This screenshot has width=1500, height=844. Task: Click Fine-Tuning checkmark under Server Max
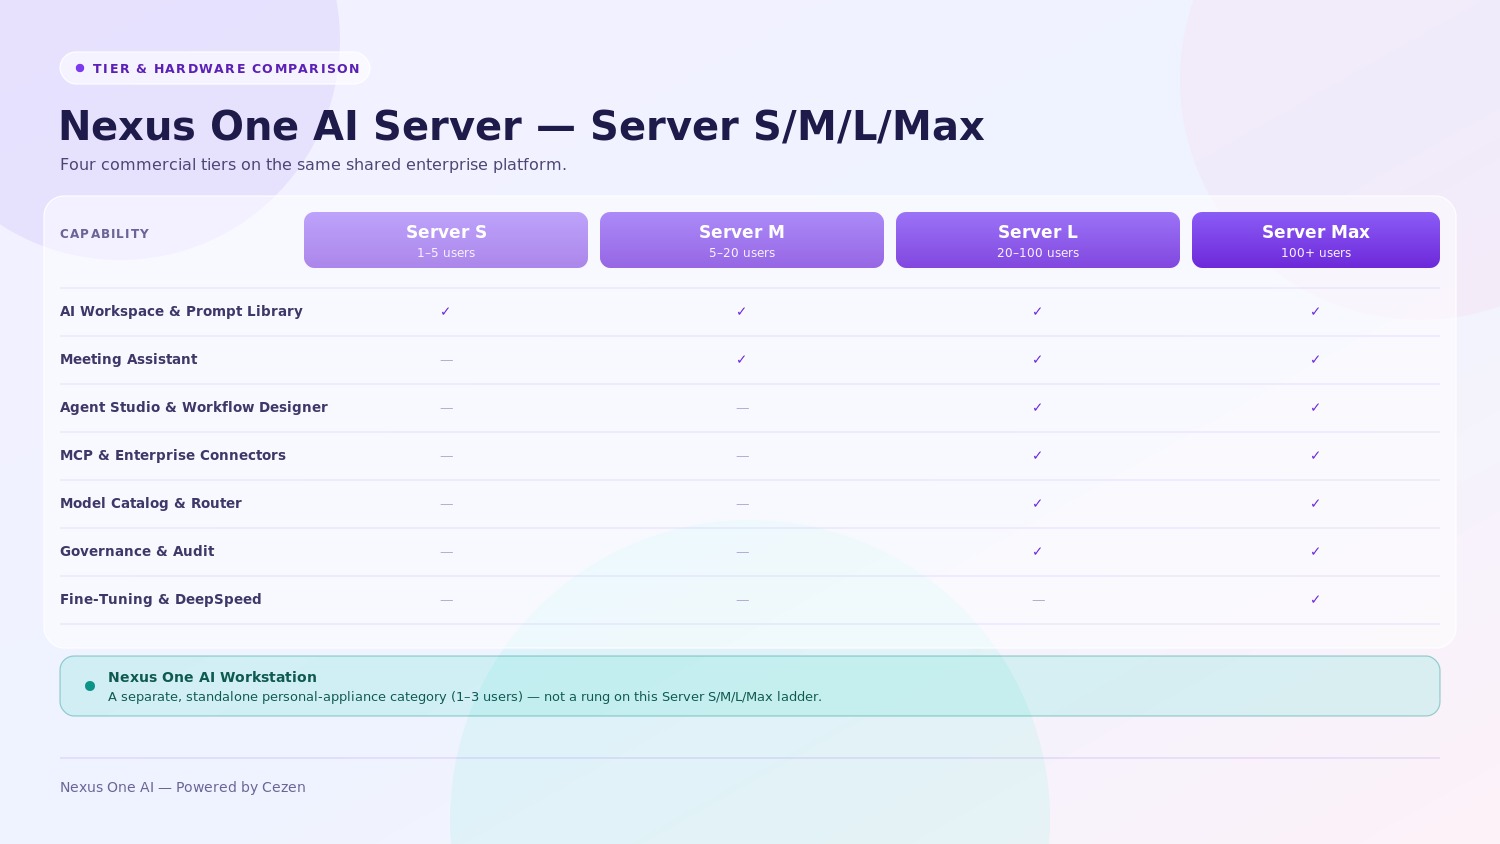pyautogui.click(x=1316, y=599)
